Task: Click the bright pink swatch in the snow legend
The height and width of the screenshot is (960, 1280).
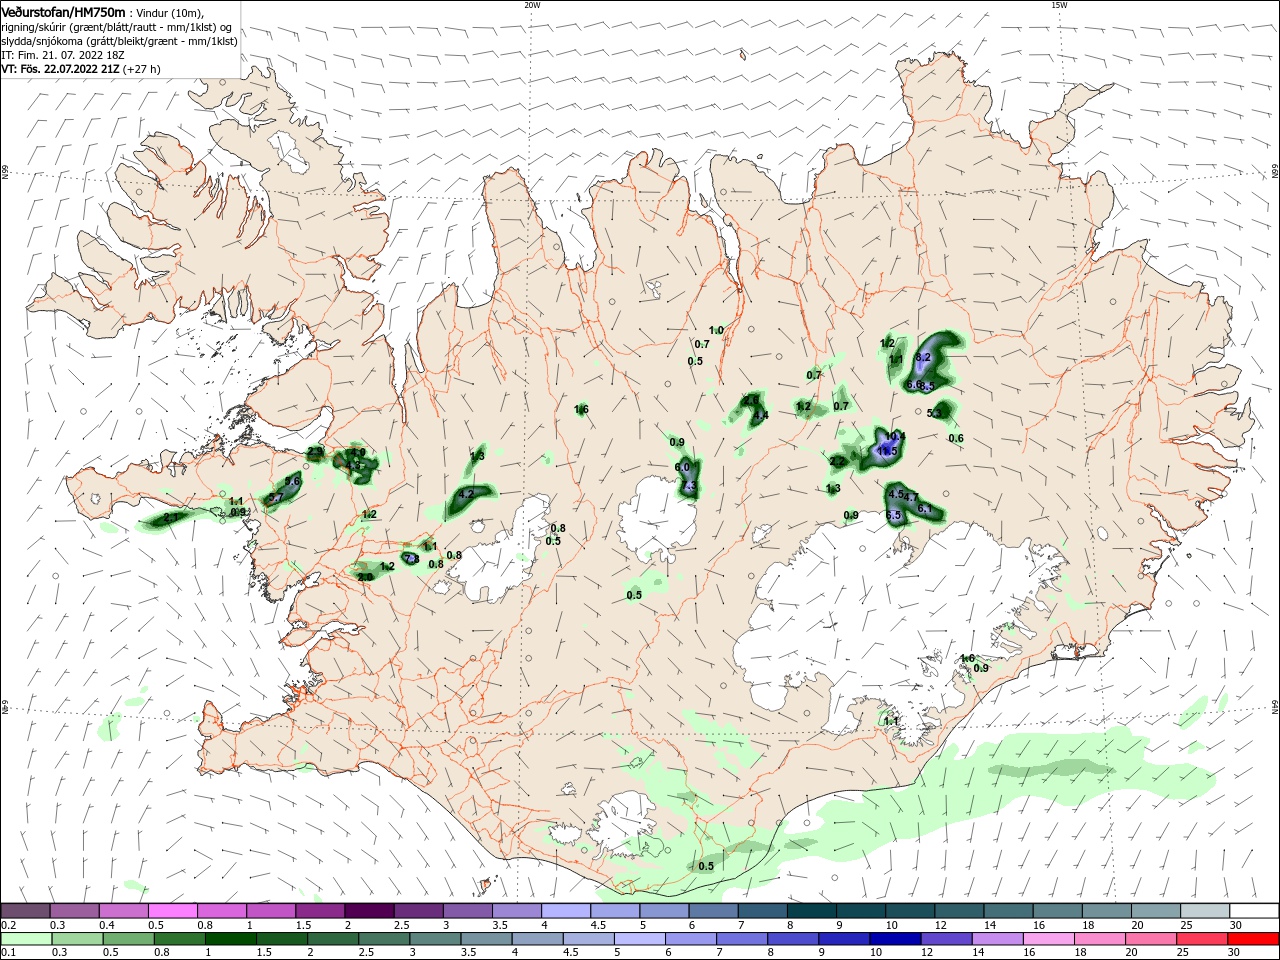Action: (x=173, y=911)
